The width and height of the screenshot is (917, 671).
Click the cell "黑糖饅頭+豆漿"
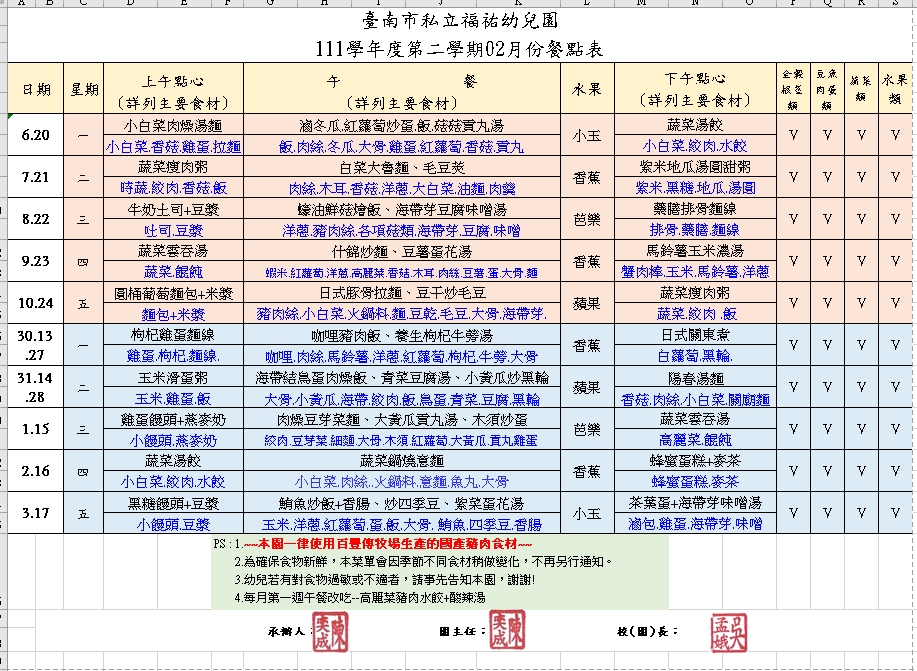pos(174,503)
